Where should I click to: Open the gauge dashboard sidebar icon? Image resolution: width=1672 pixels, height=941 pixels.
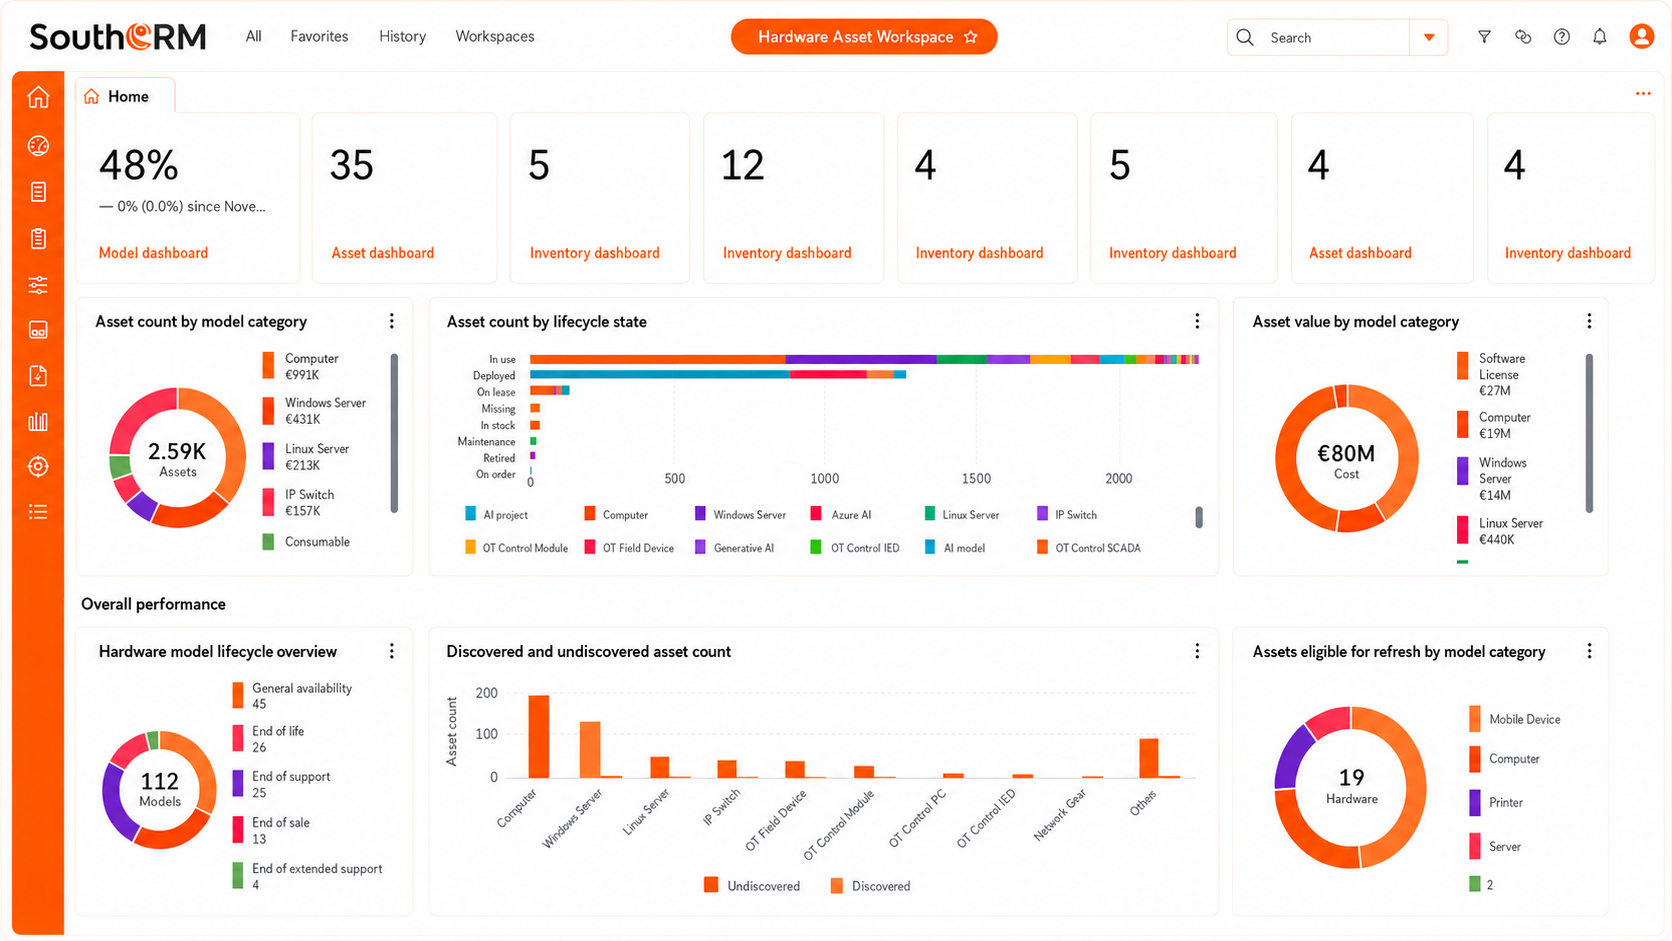point(38,146)
